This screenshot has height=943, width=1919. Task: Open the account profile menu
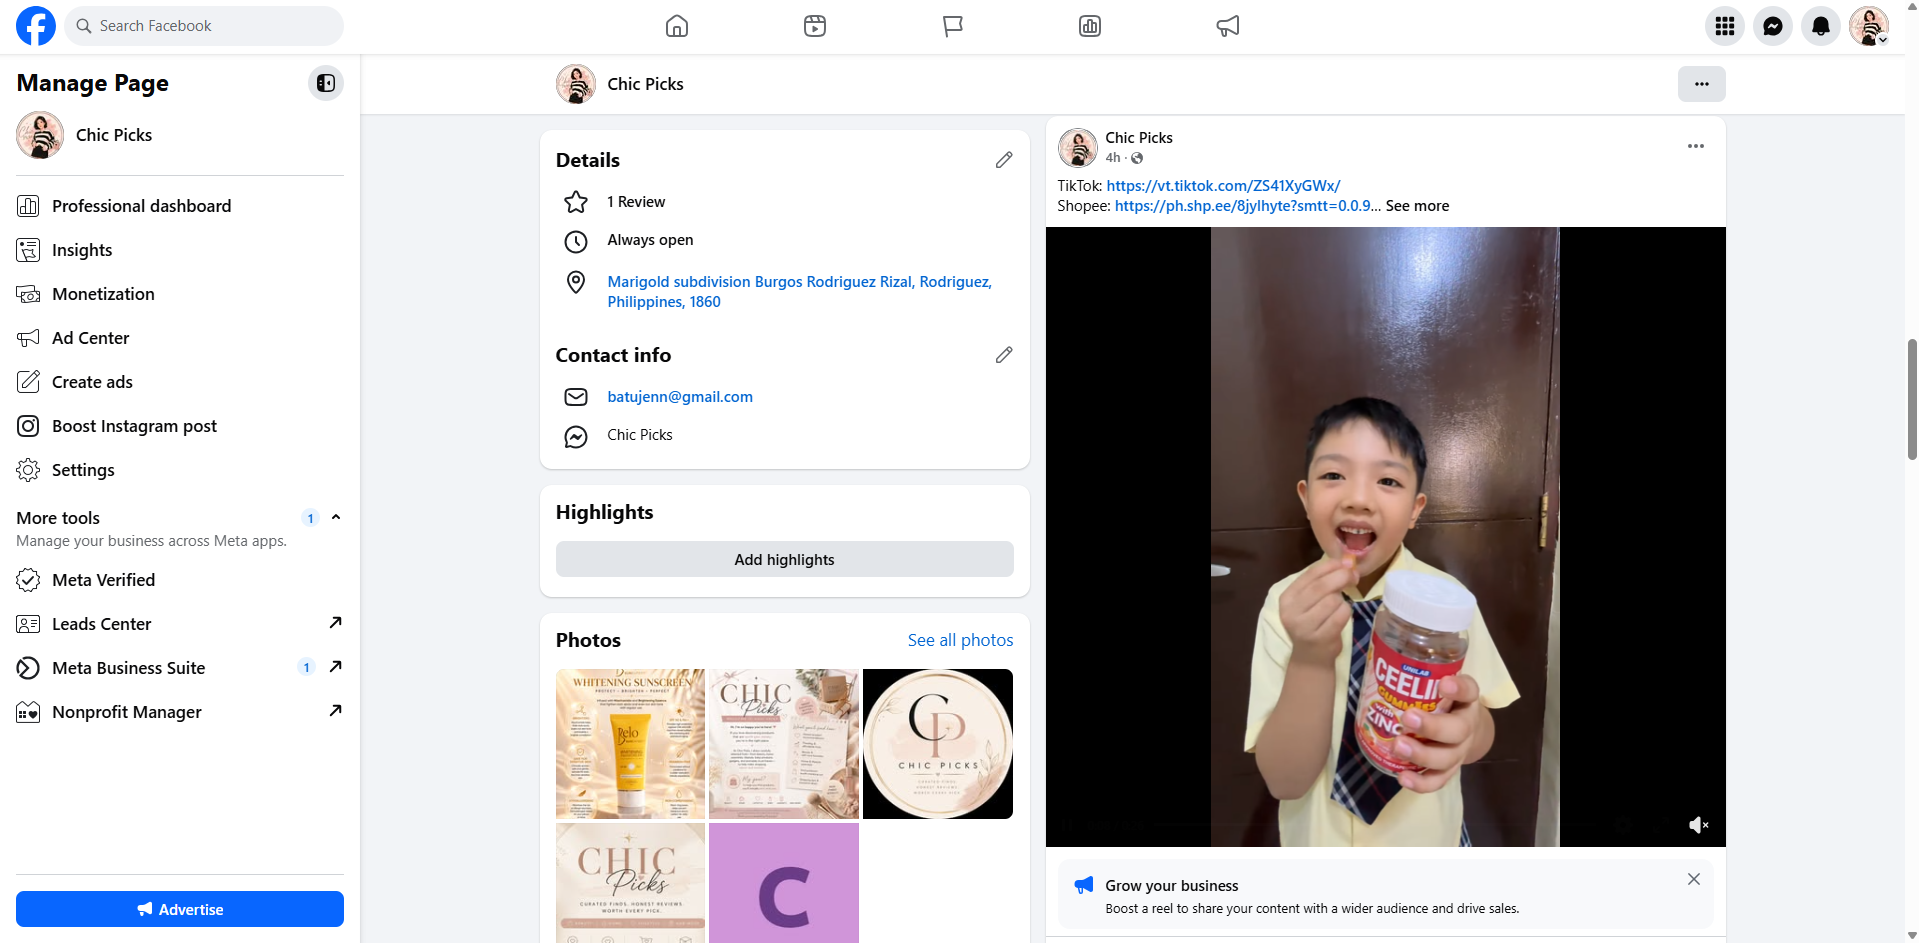tap(1869, 26)
